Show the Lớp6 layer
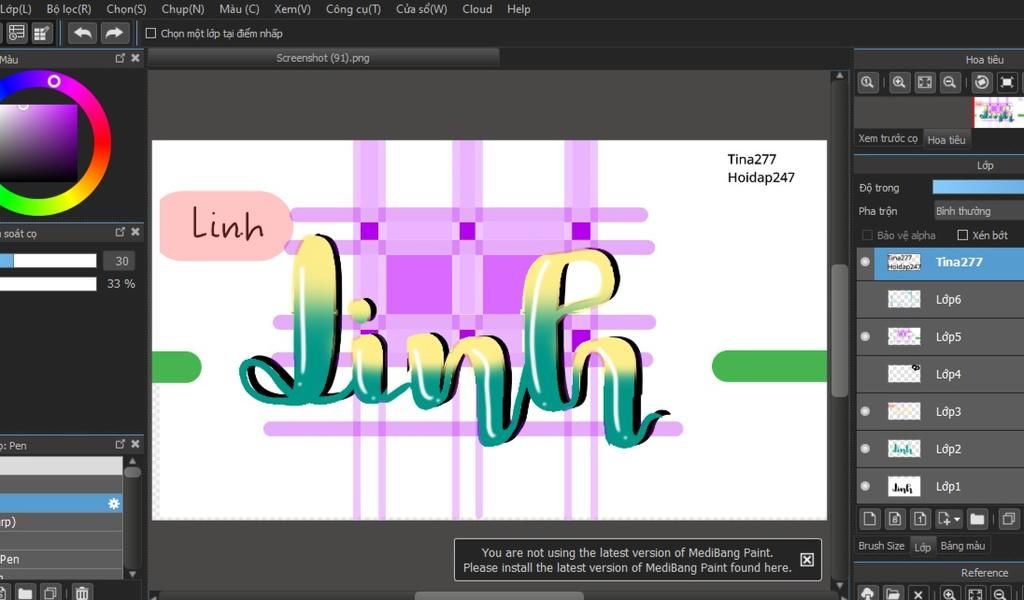1024x600 pixels. pyautogui.click(x=865, y=299)
